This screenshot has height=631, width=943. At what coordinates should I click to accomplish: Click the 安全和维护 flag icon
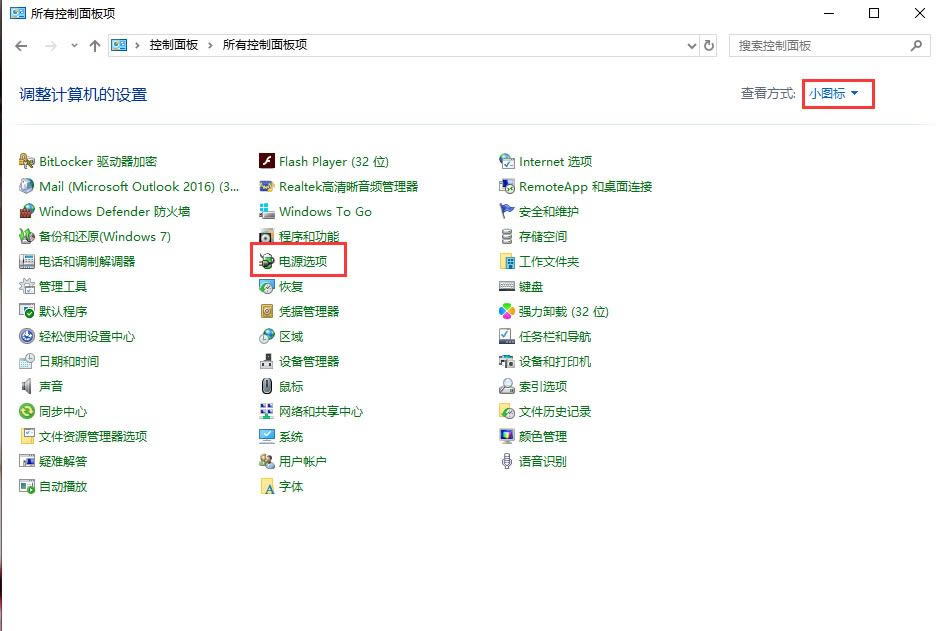(507, 211)
